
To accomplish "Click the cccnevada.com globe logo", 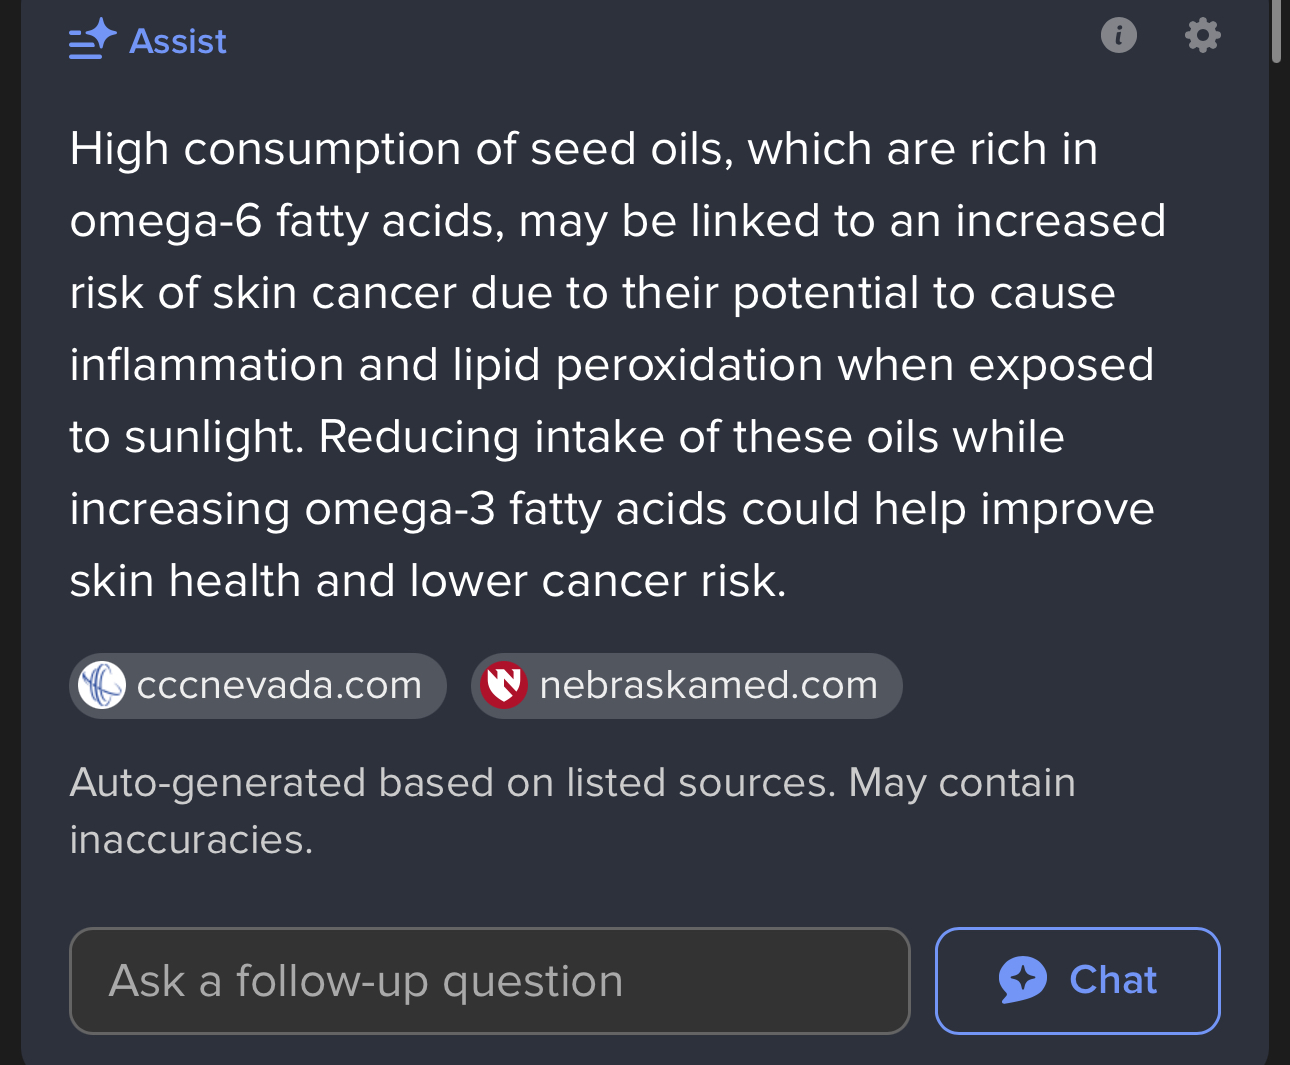I will [101, 686].
